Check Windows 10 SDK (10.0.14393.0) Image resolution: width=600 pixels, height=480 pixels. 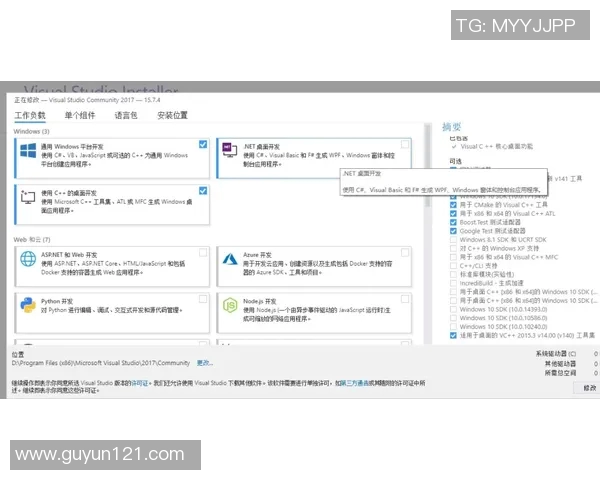(453, 309)
